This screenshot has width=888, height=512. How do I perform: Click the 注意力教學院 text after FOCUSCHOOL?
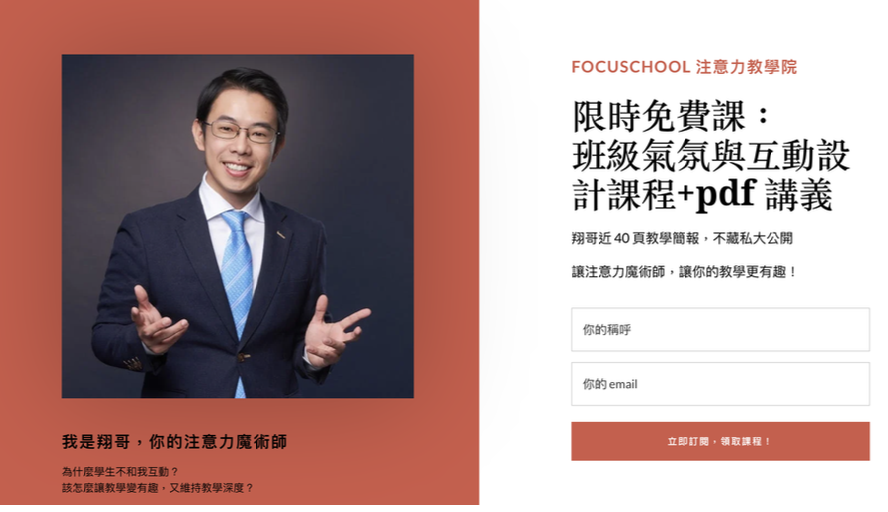[746, 67]
